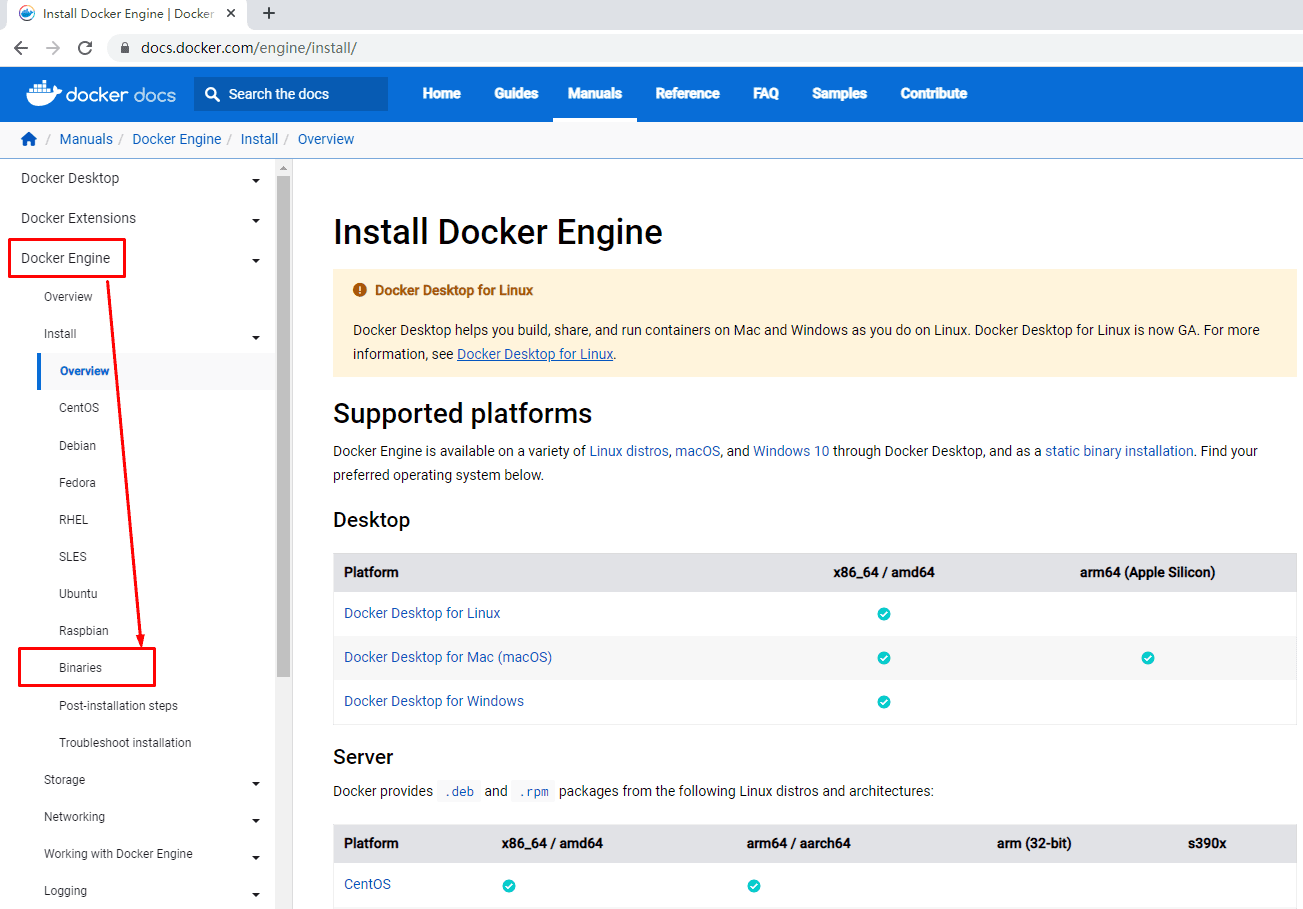
Task: Click the sidebar scrollbar up arrow
Action: [283, 167]
